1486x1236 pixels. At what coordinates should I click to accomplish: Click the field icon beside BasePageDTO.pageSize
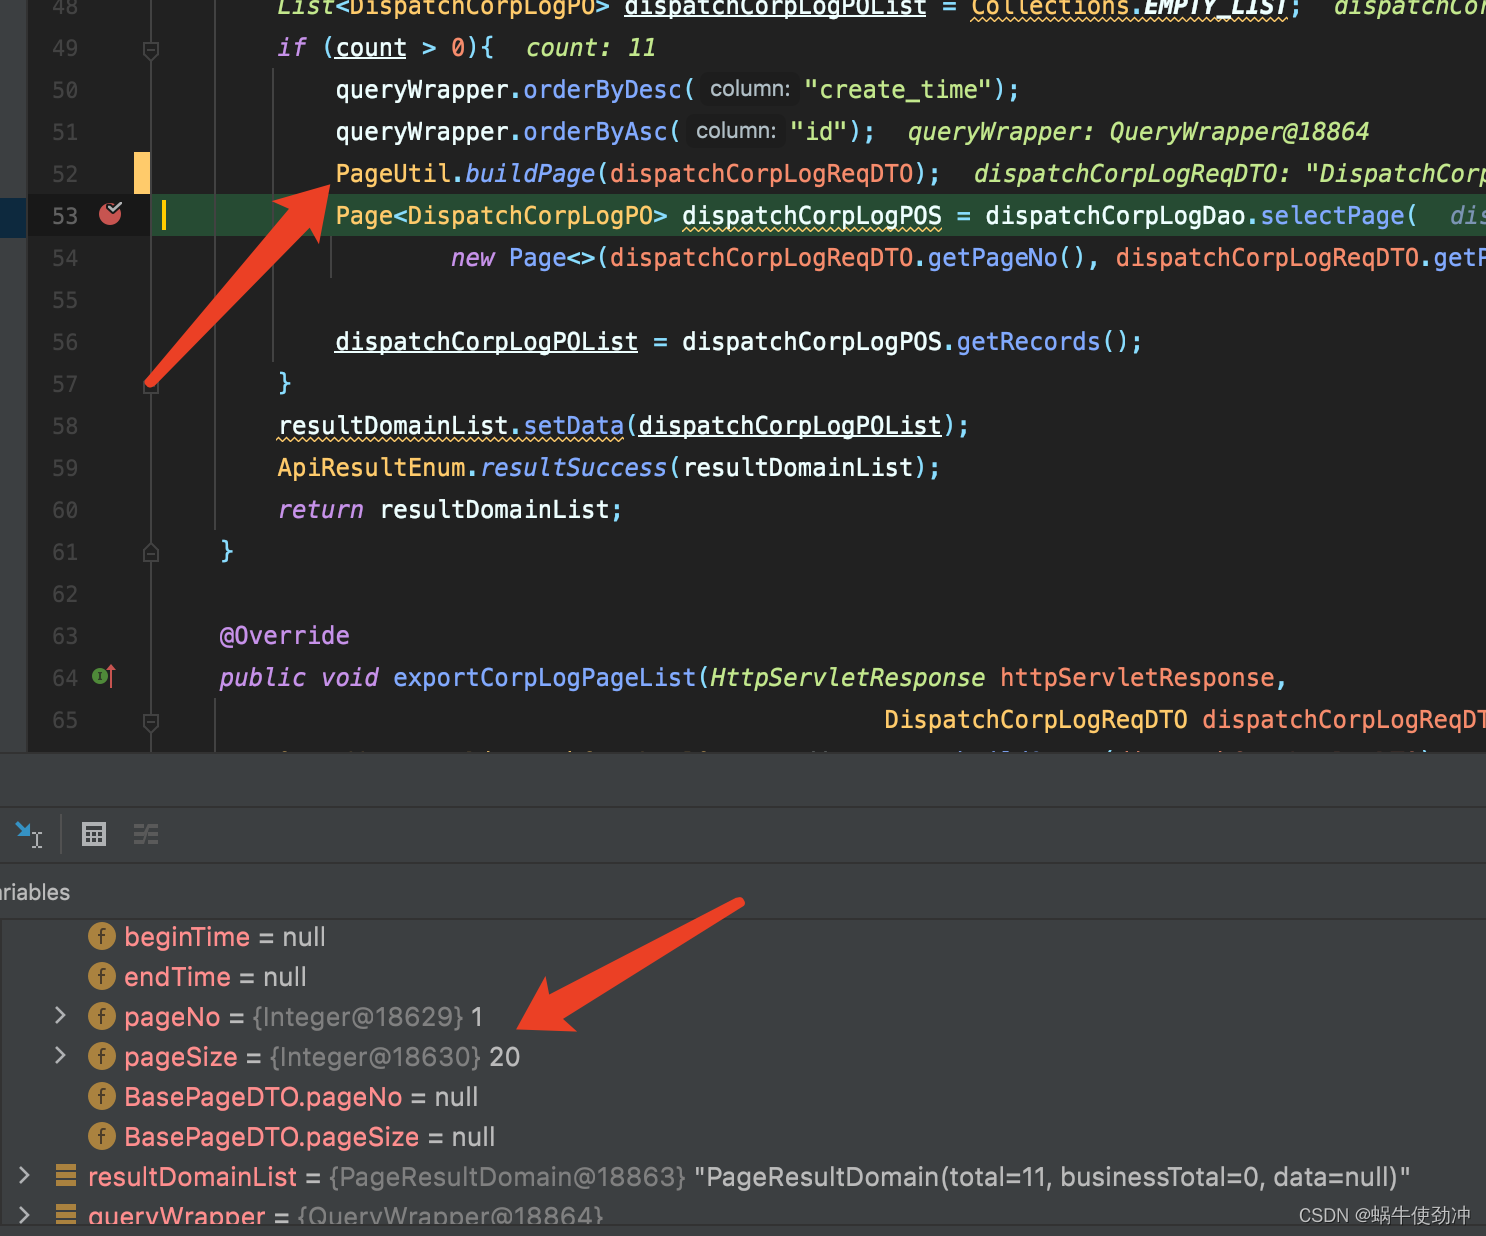coord(101,1136)
